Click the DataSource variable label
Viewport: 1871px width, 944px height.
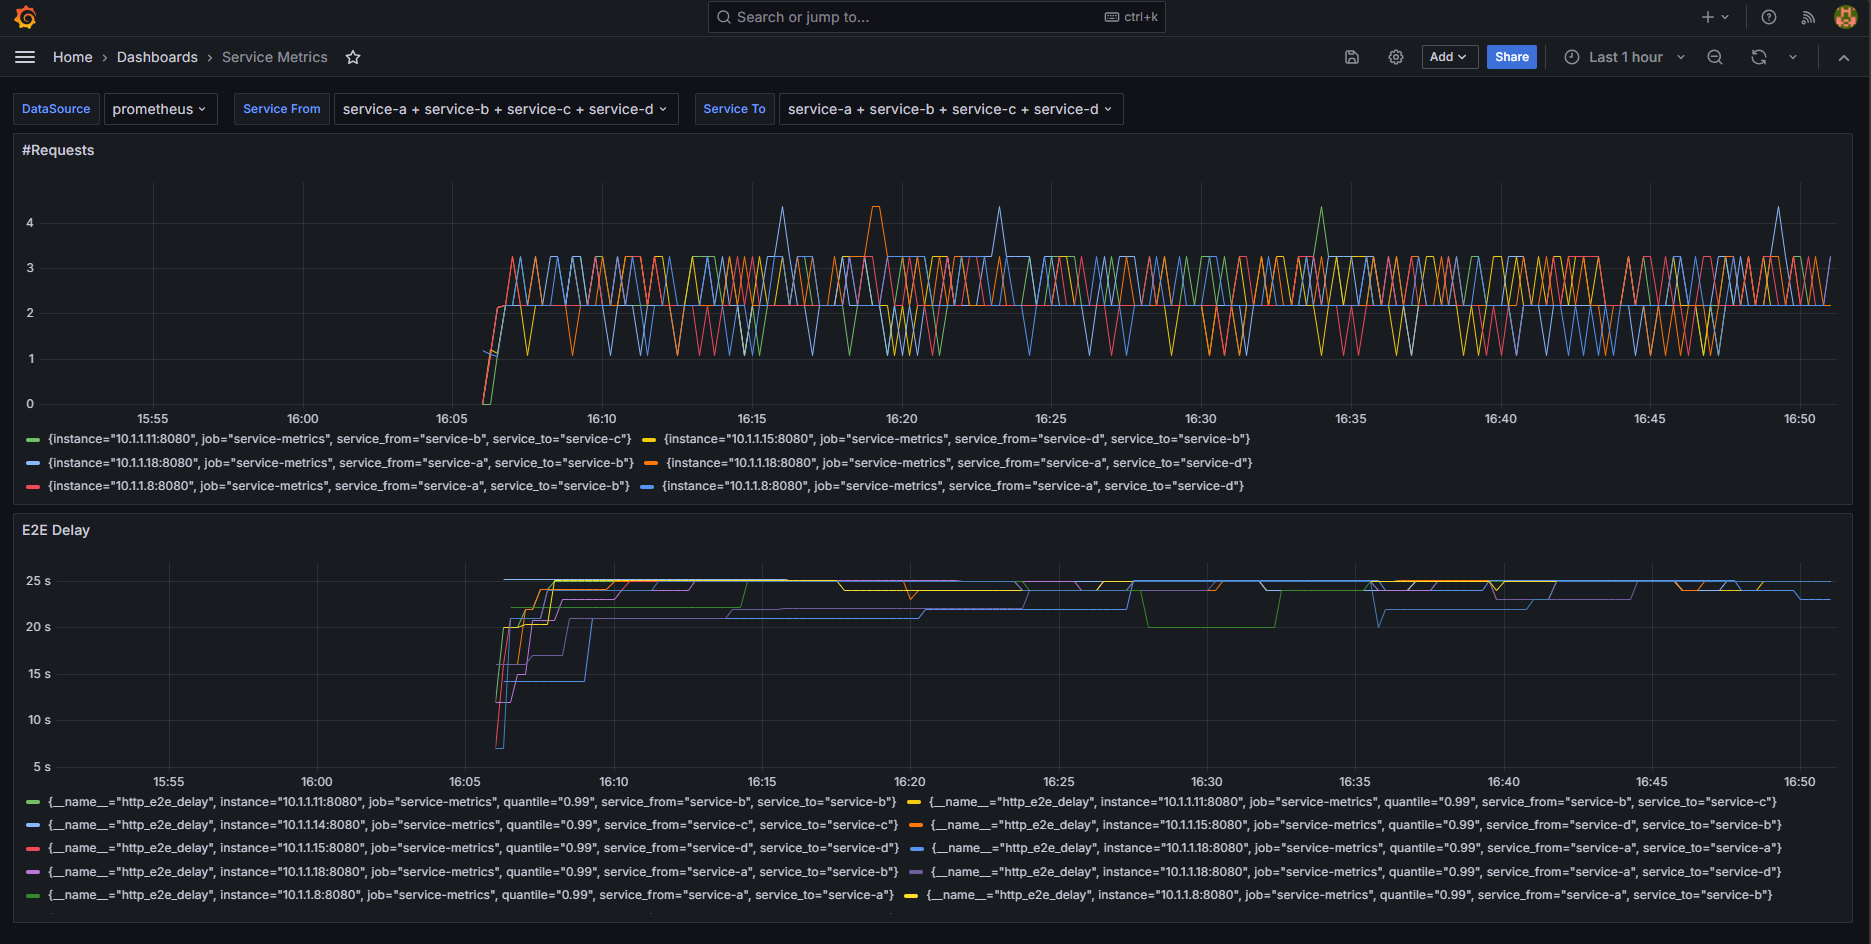[56, 109]
